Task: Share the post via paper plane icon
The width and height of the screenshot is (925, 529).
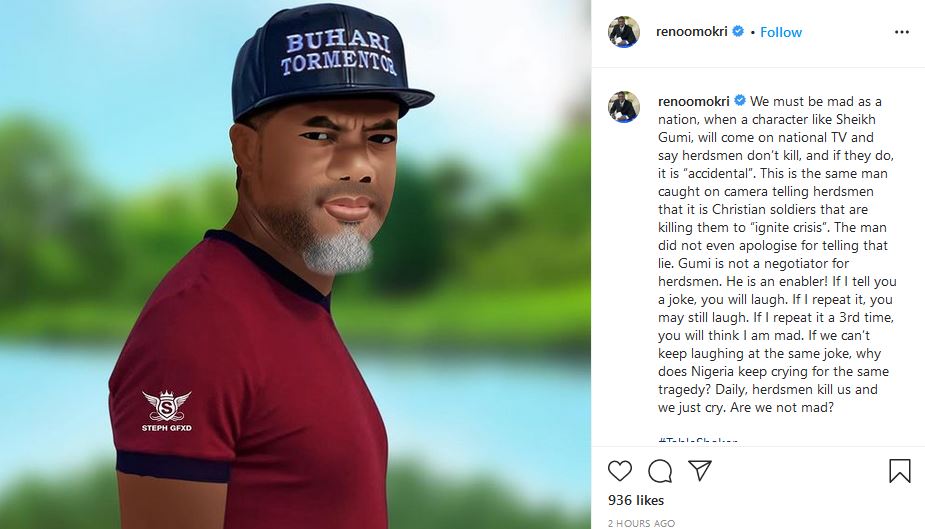Action: point(700,471)
